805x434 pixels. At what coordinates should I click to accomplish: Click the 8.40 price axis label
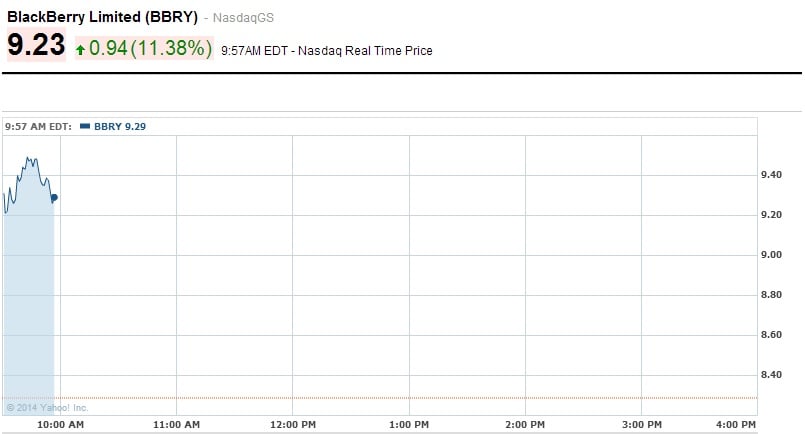[x=772, y=375]
